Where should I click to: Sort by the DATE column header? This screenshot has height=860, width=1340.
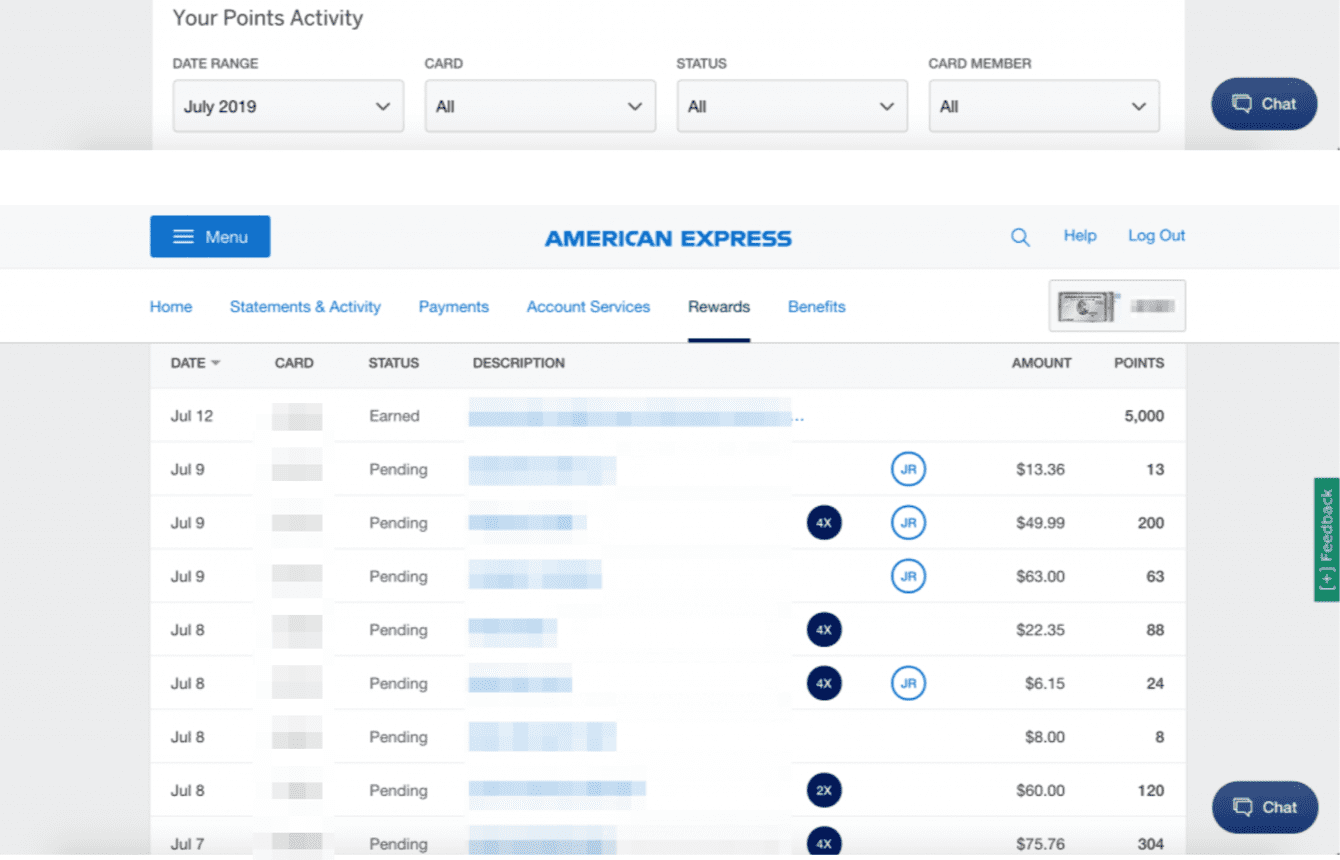(195, 363)
